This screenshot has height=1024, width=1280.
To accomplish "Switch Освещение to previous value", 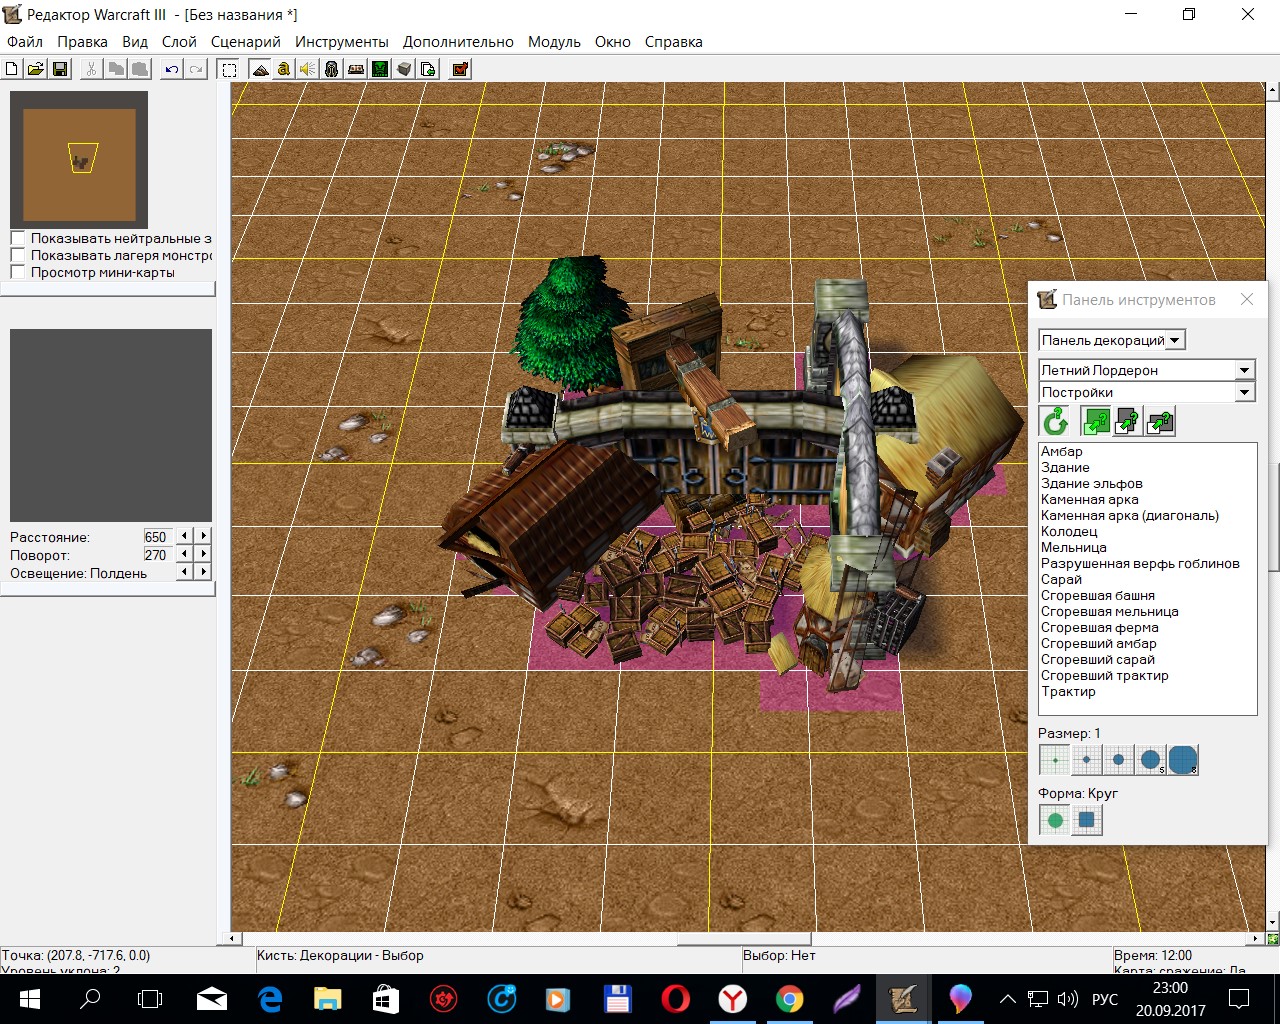I will [185, 572].
